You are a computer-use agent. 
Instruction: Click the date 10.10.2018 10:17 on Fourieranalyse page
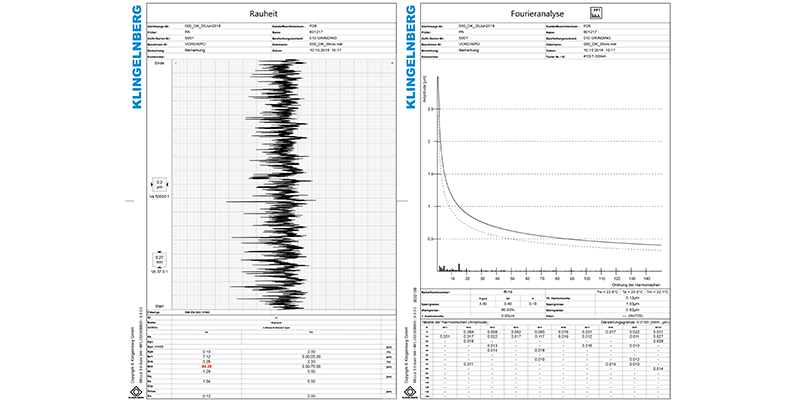[x=599, y=51]
